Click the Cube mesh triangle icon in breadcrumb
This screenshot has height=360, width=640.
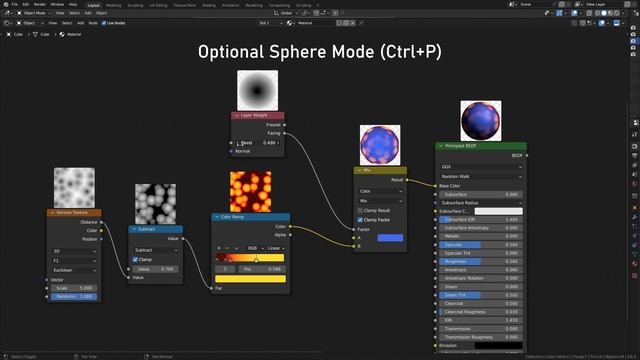[x=35, y=34]
